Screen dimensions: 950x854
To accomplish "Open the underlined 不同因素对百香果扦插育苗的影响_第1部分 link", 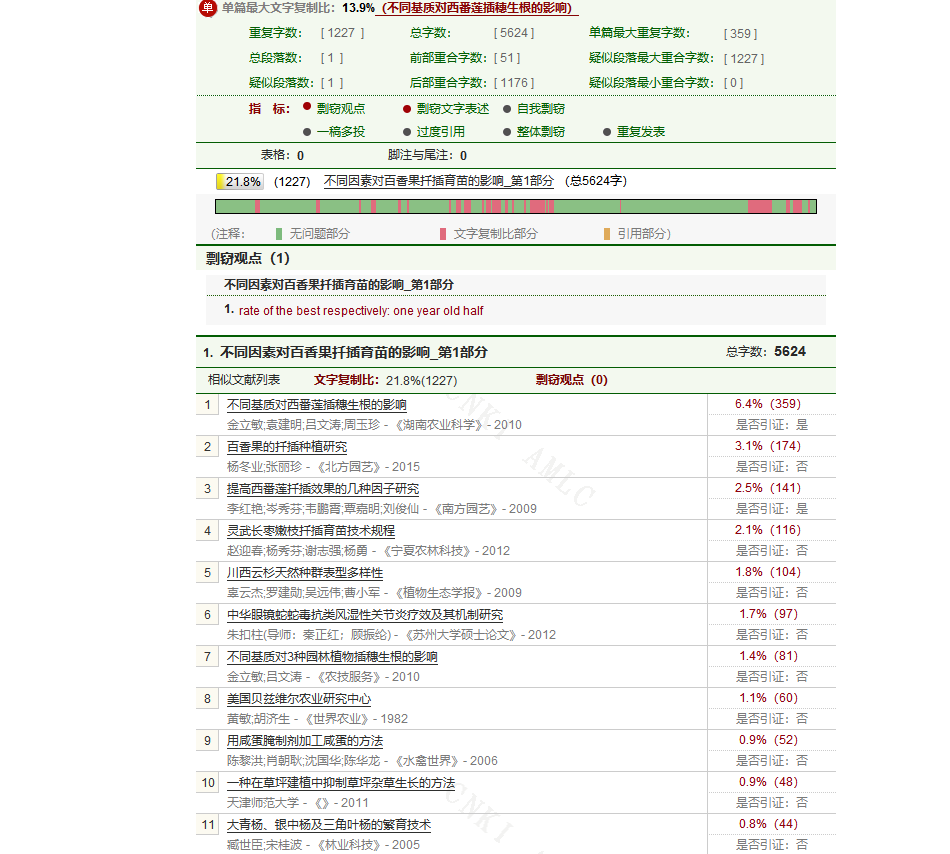I will tap(438, 182).
